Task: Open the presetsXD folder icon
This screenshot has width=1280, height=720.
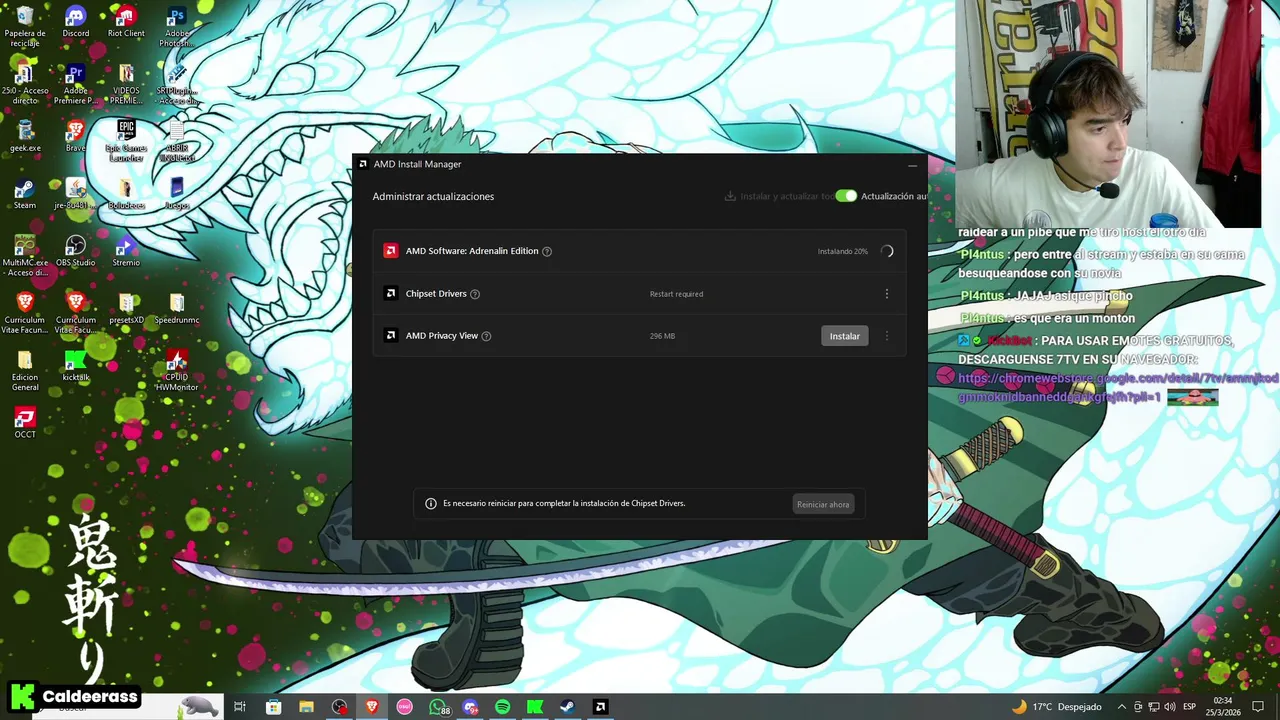Action: click(126, 308)
